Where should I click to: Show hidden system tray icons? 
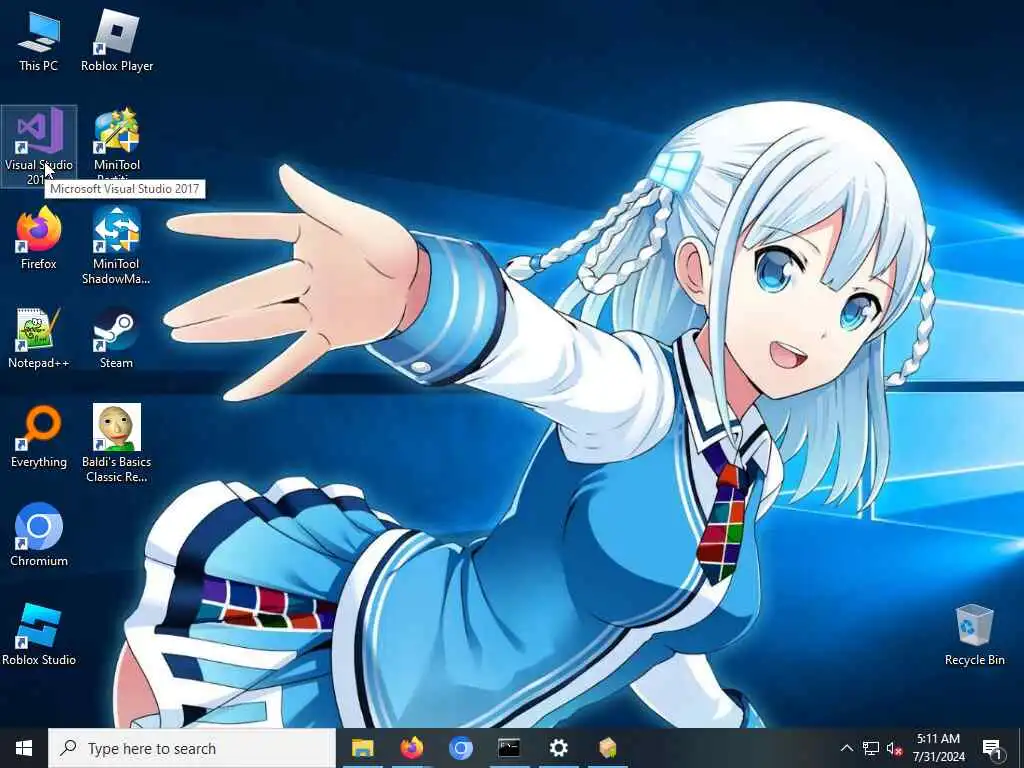tap(846, 748)
